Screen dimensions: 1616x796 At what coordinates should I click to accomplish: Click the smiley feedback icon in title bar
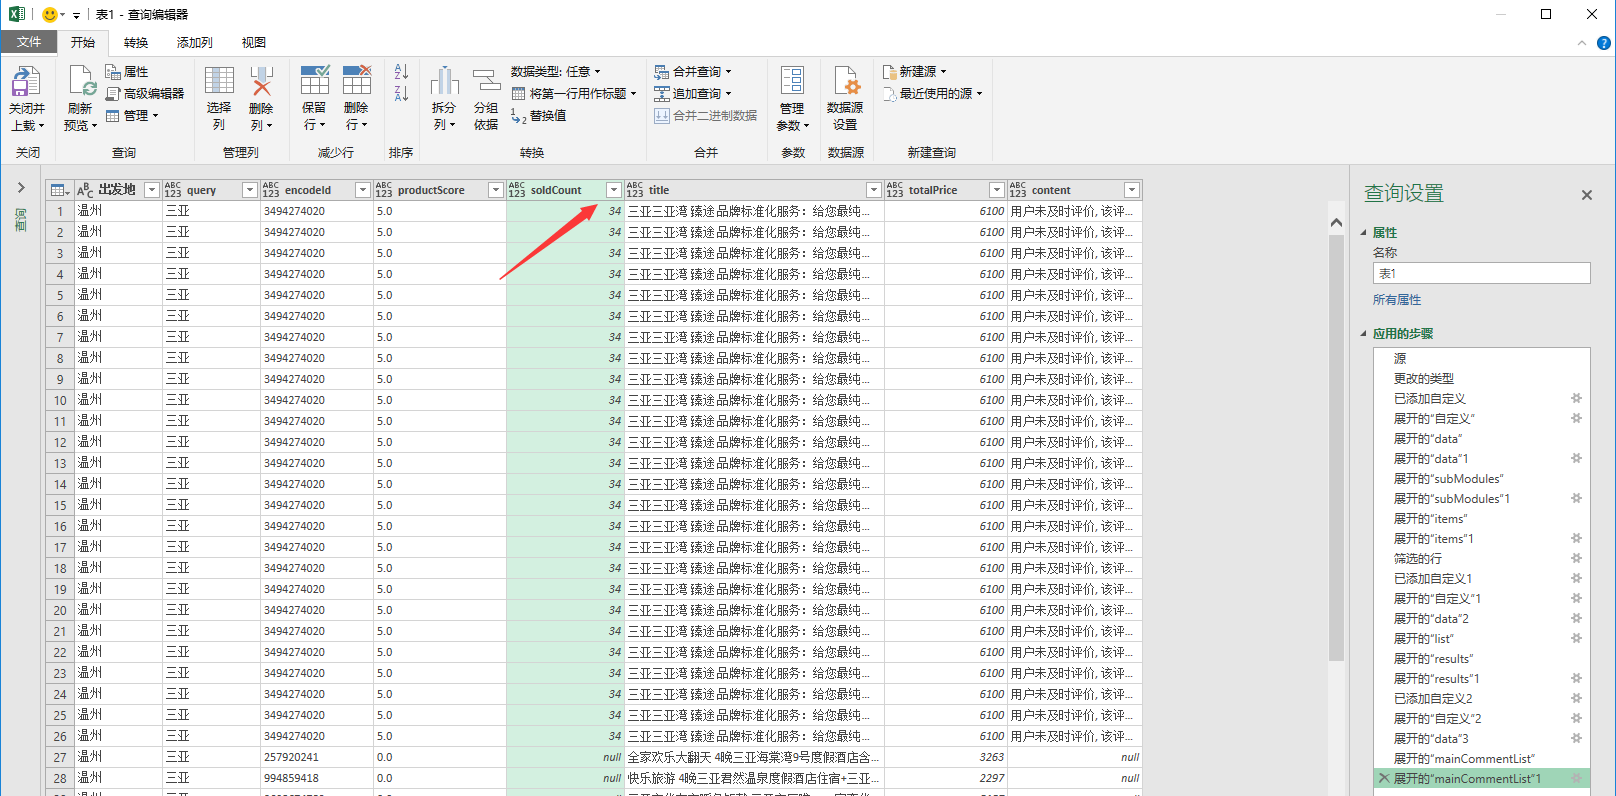pos(50,15)
